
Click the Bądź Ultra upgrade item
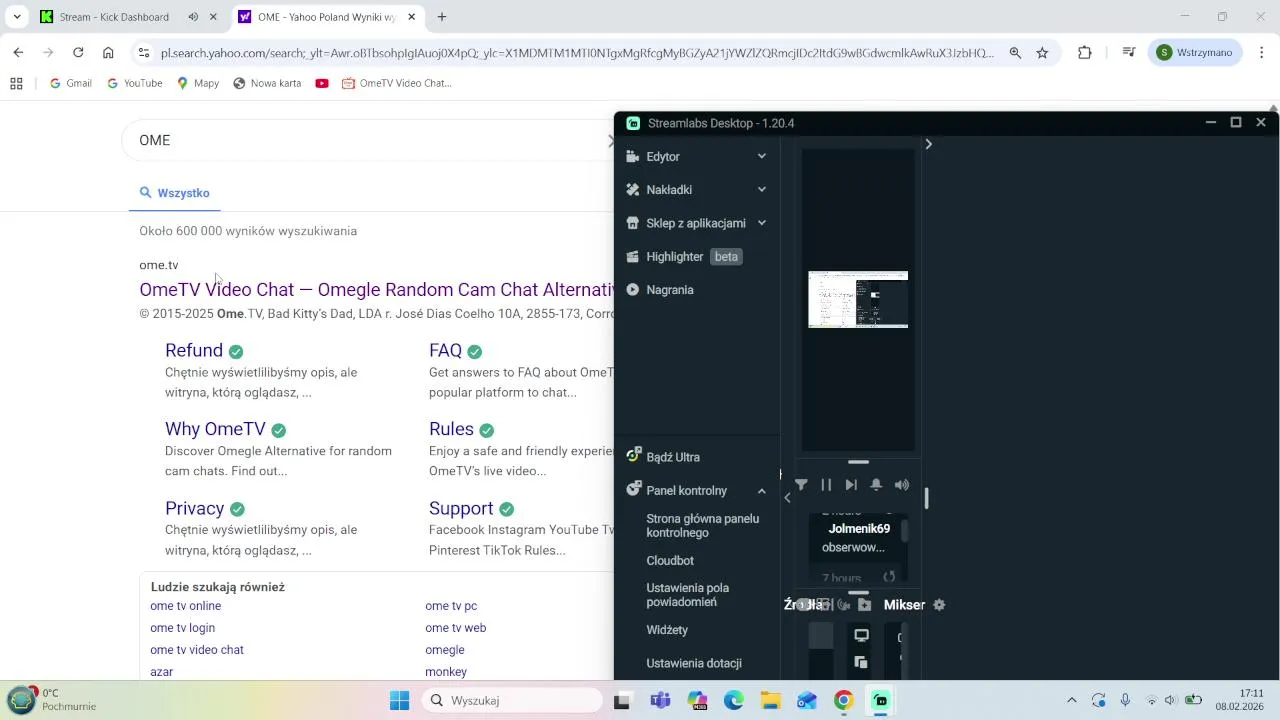point(663,457)
